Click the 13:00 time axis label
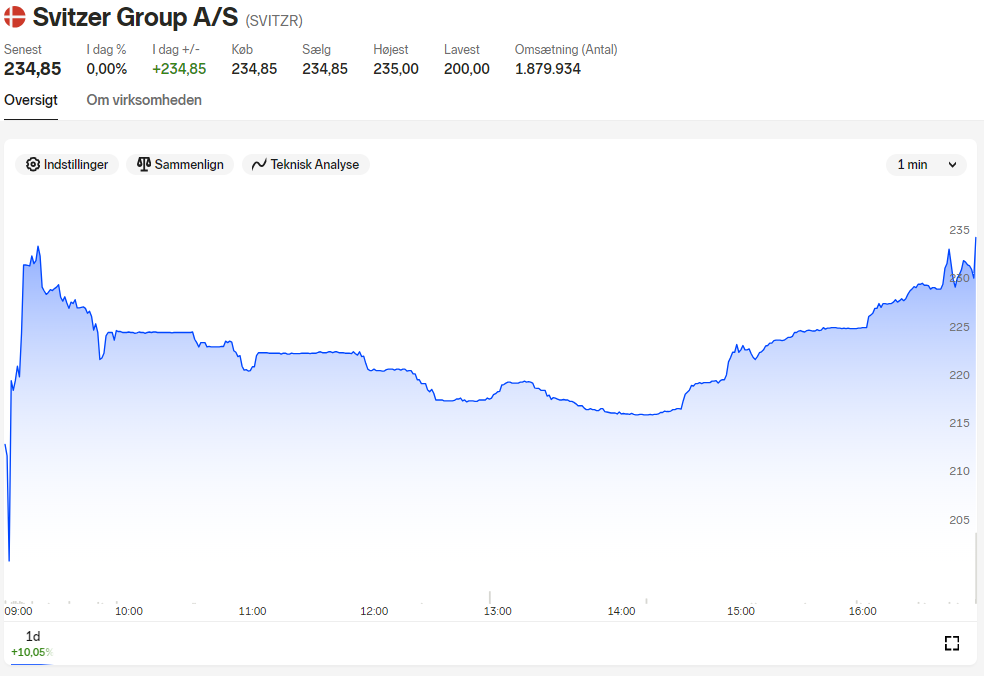984x676 pixels. (498, 611)
